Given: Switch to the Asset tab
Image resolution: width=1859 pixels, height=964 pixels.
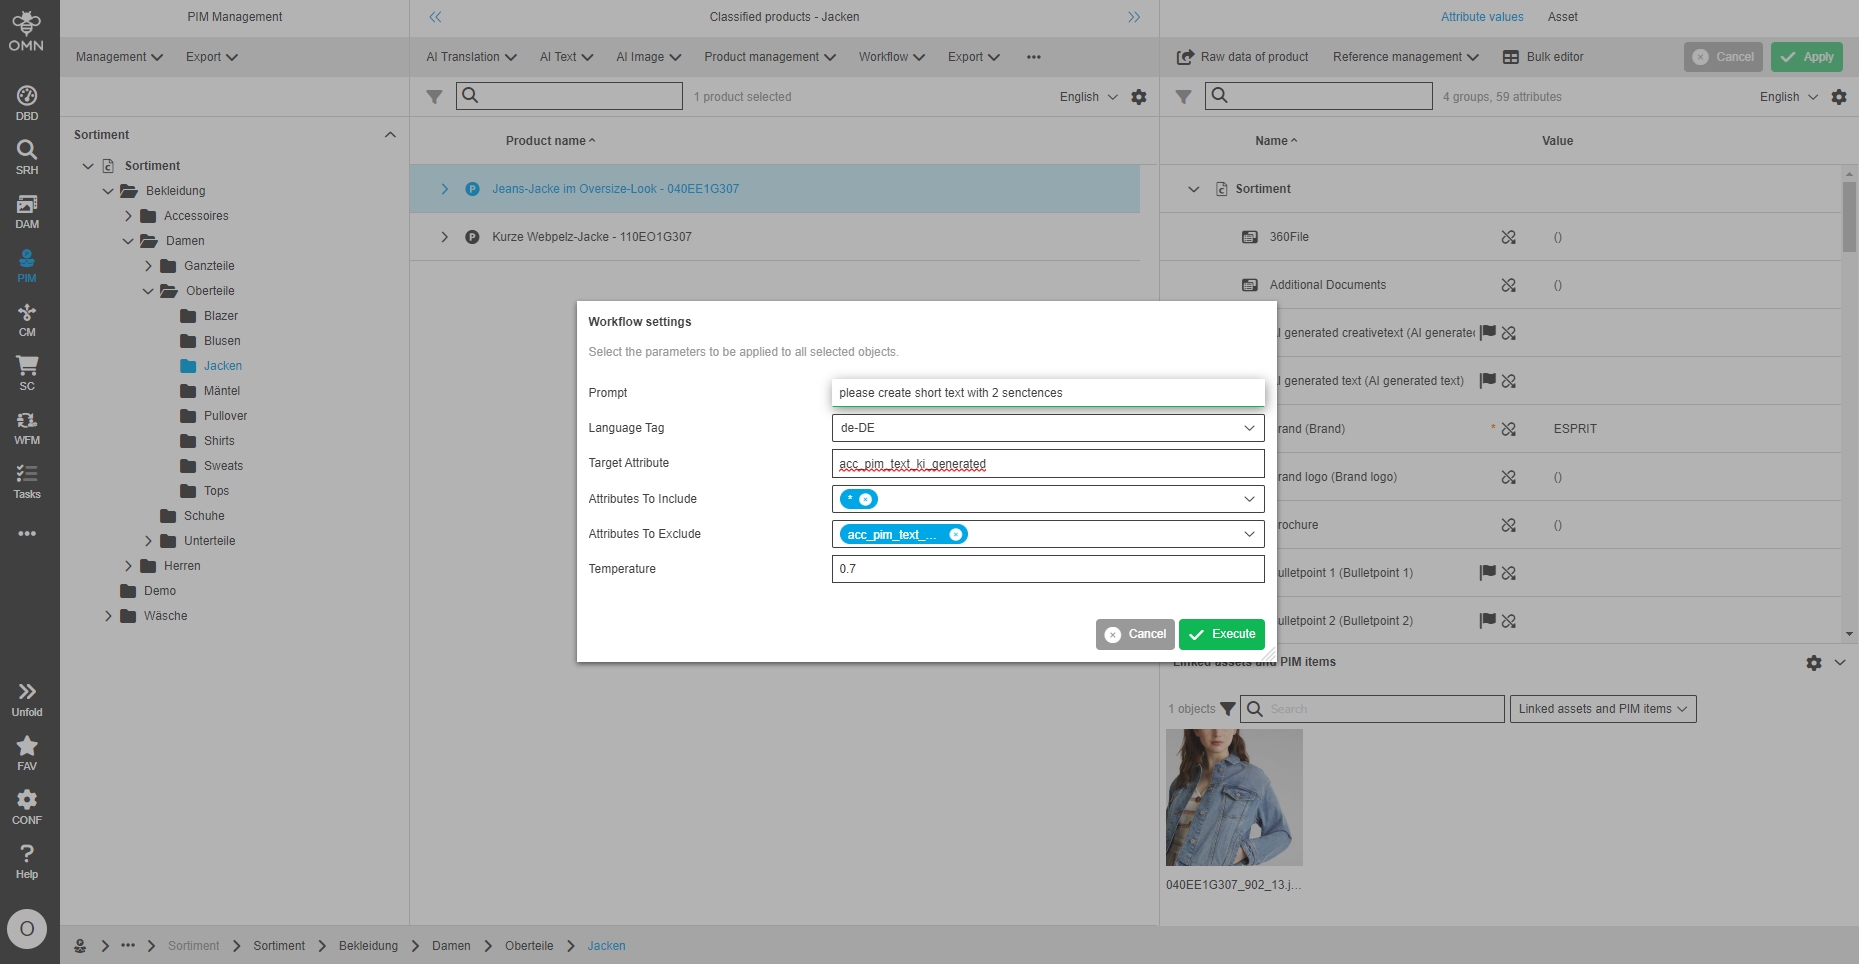Looking at the screenshot, I should (1562, 17).
